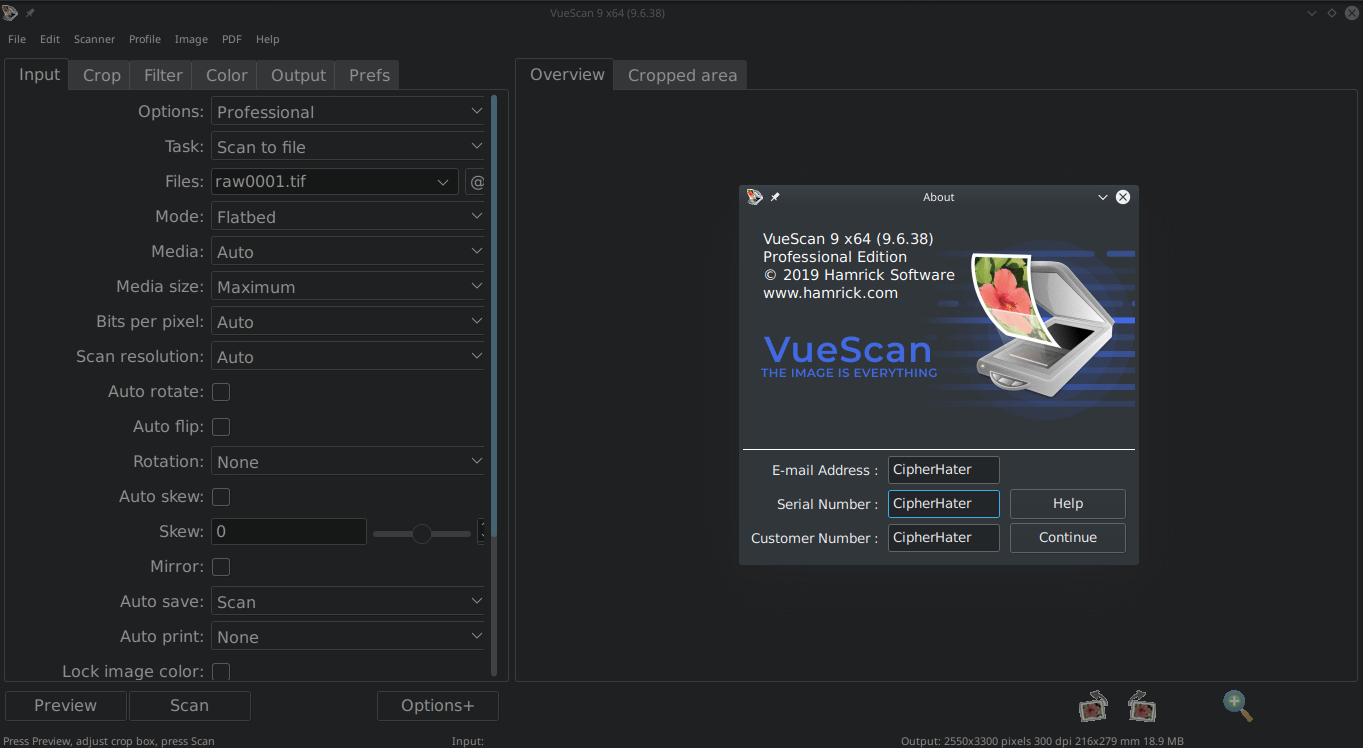Image resolution: width=1363 pixels, height=748 pixels.
Task: Click the Scan button
Action: tap(189, 706)
